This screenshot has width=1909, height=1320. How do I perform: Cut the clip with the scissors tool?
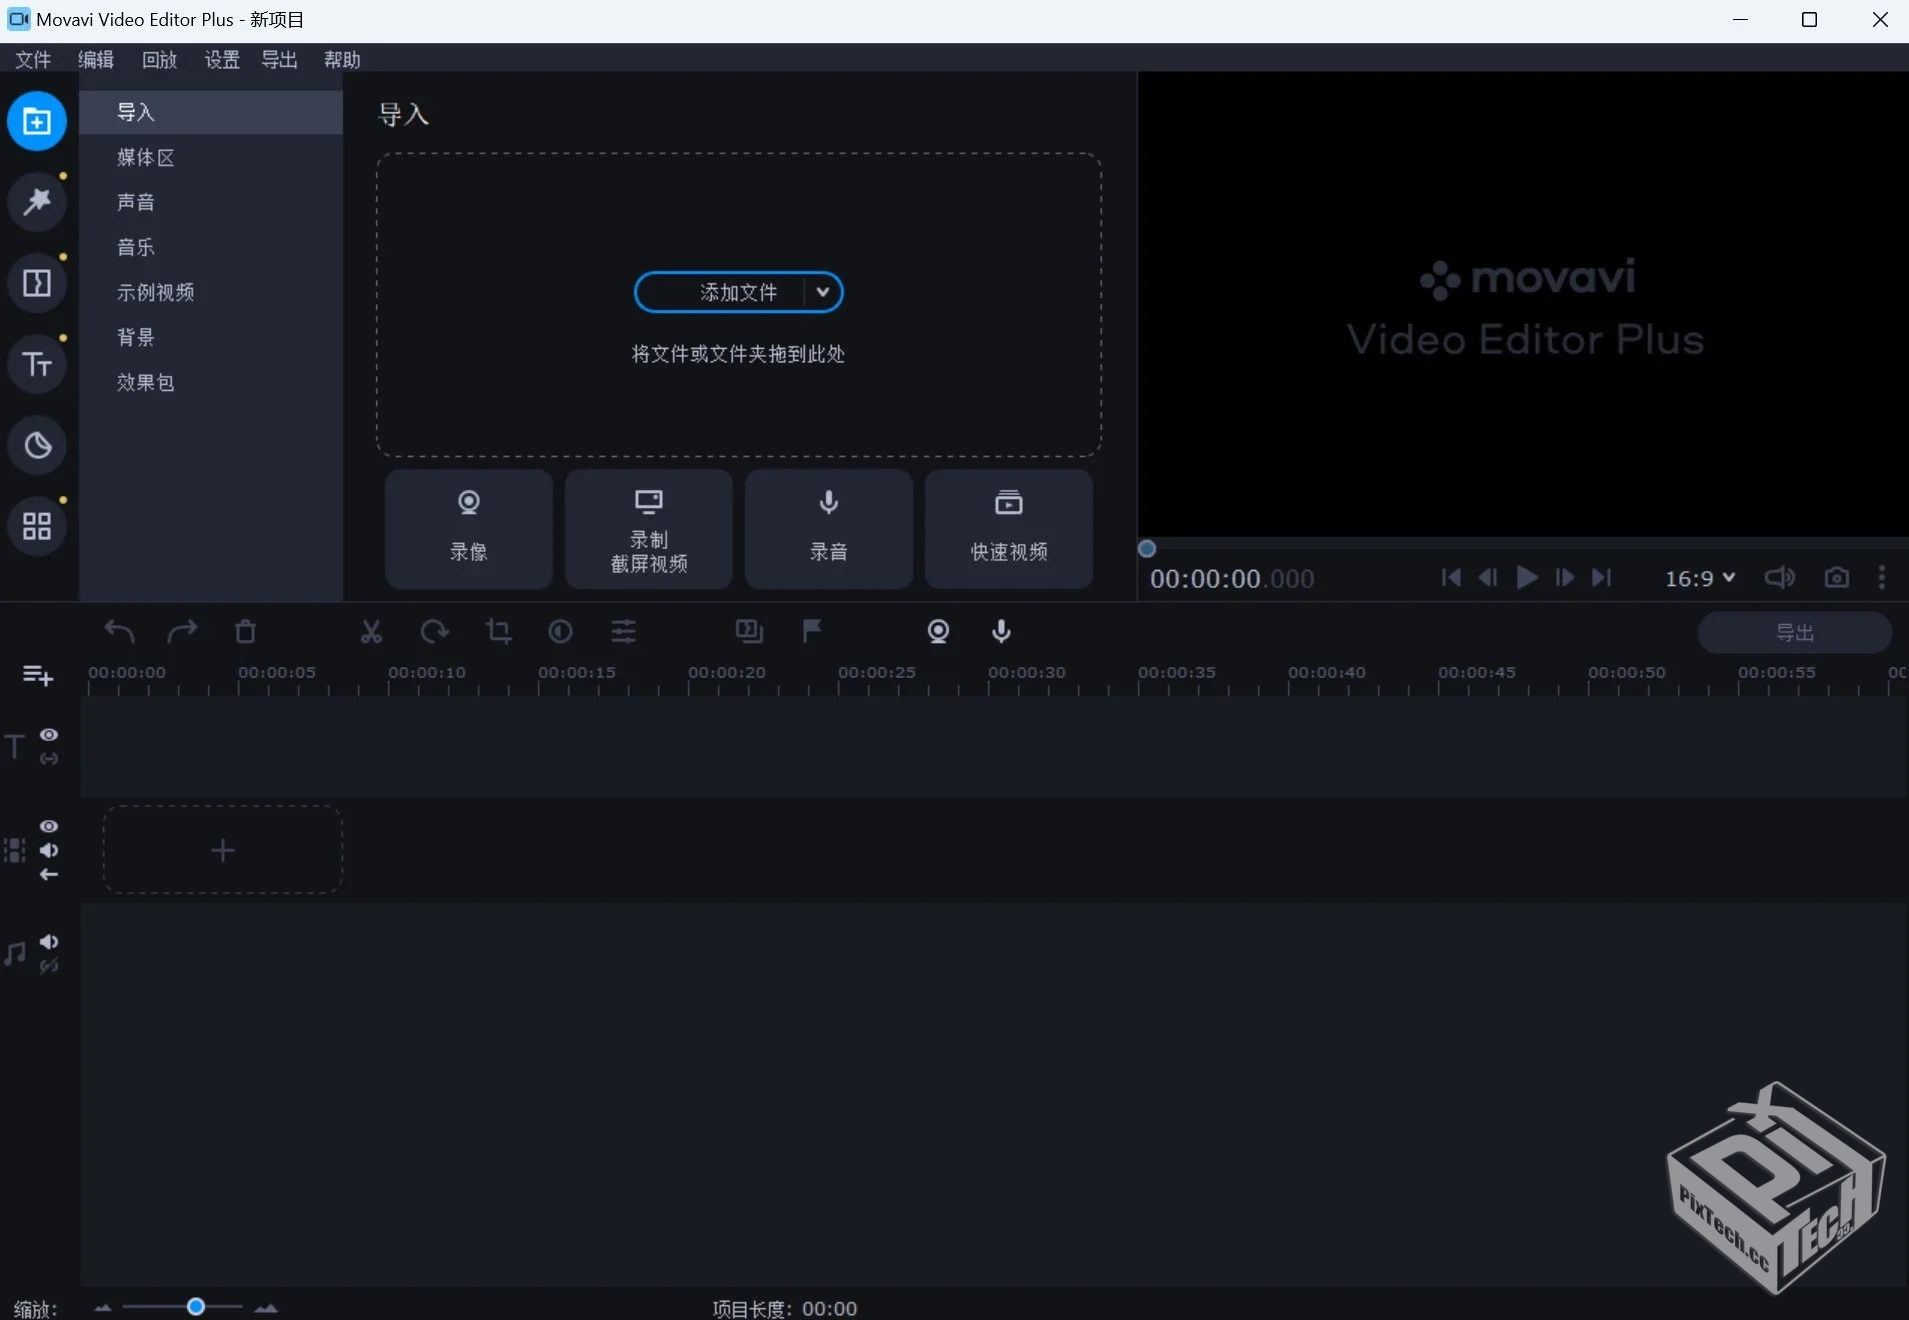[369, 631]
